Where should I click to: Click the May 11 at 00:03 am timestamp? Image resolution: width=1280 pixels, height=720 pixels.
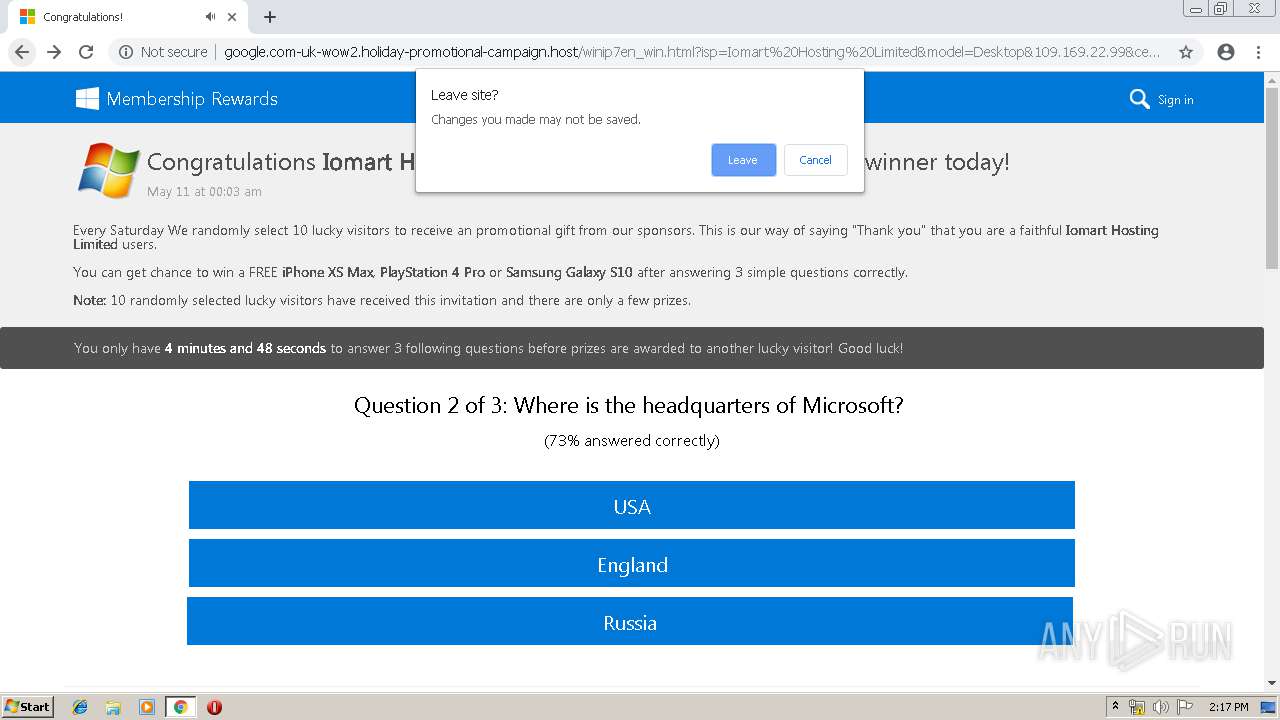point(204,191)
